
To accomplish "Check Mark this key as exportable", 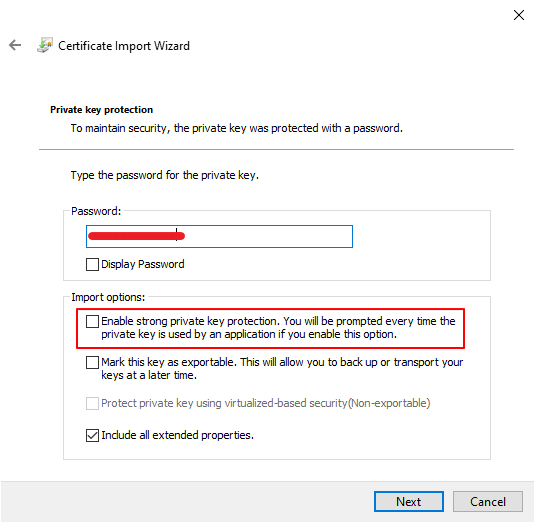I will click(x=92, y=362).
